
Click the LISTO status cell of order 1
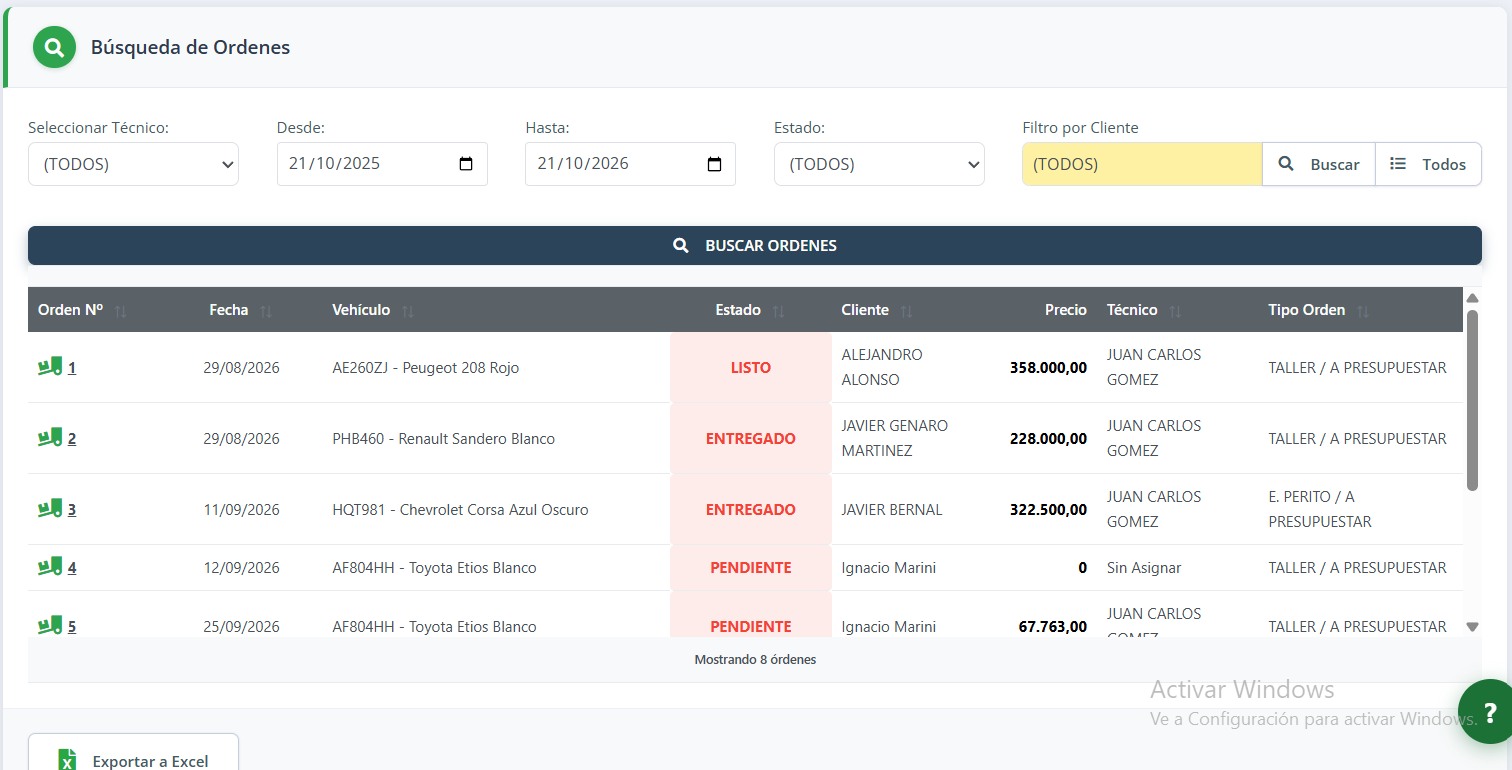[x=751, y=367]
